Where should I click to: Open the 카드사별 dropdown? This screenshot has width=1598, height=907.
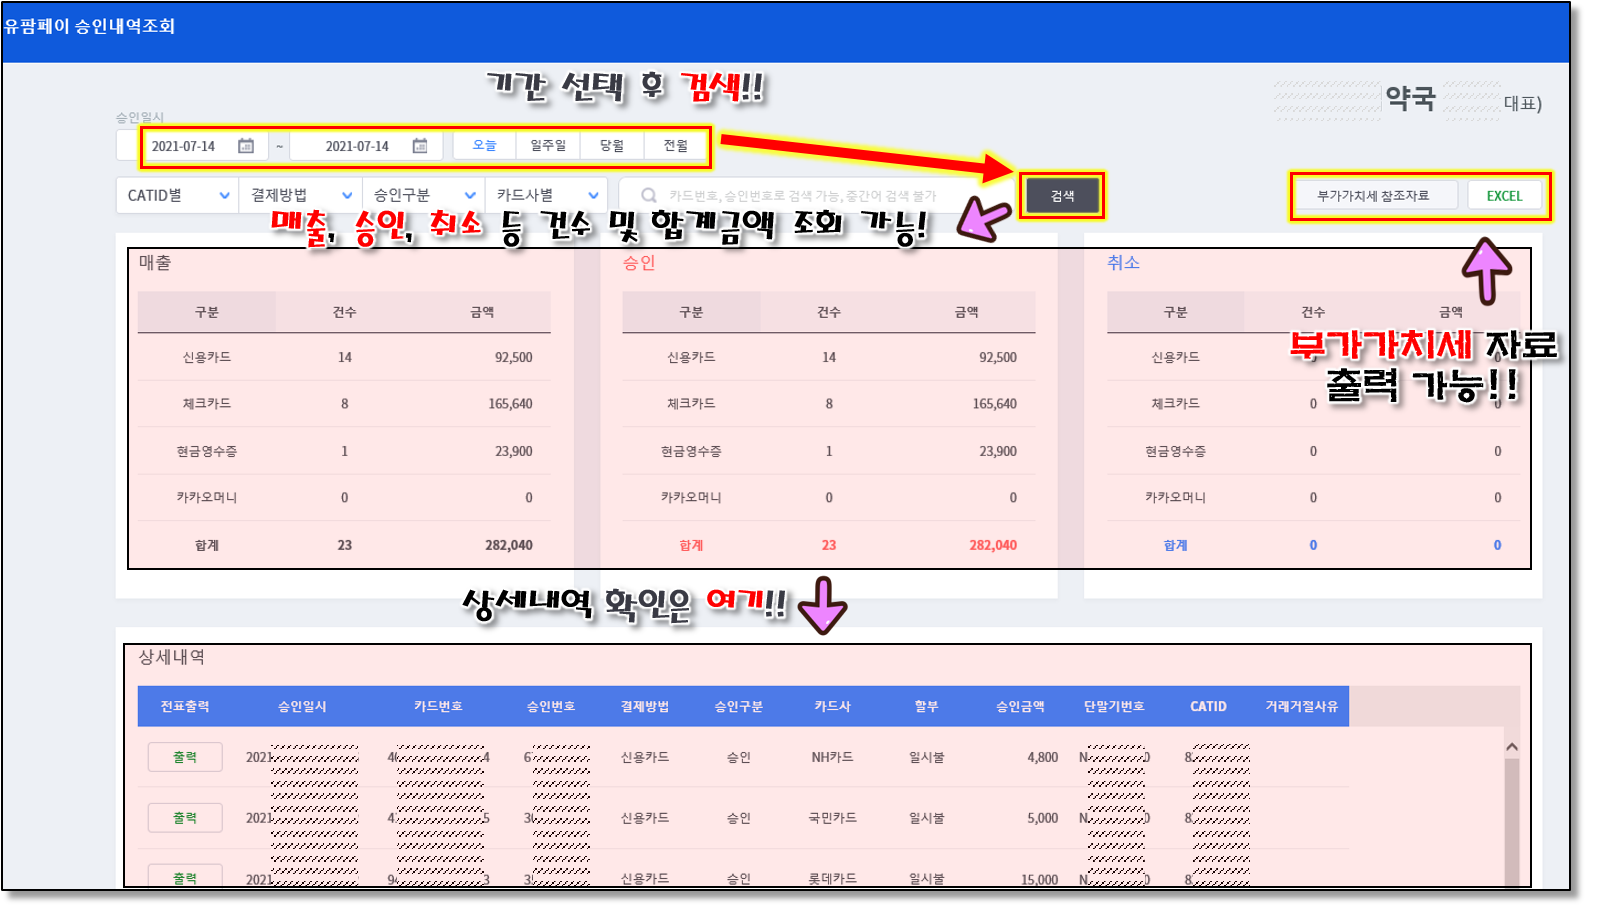[546, 196]
